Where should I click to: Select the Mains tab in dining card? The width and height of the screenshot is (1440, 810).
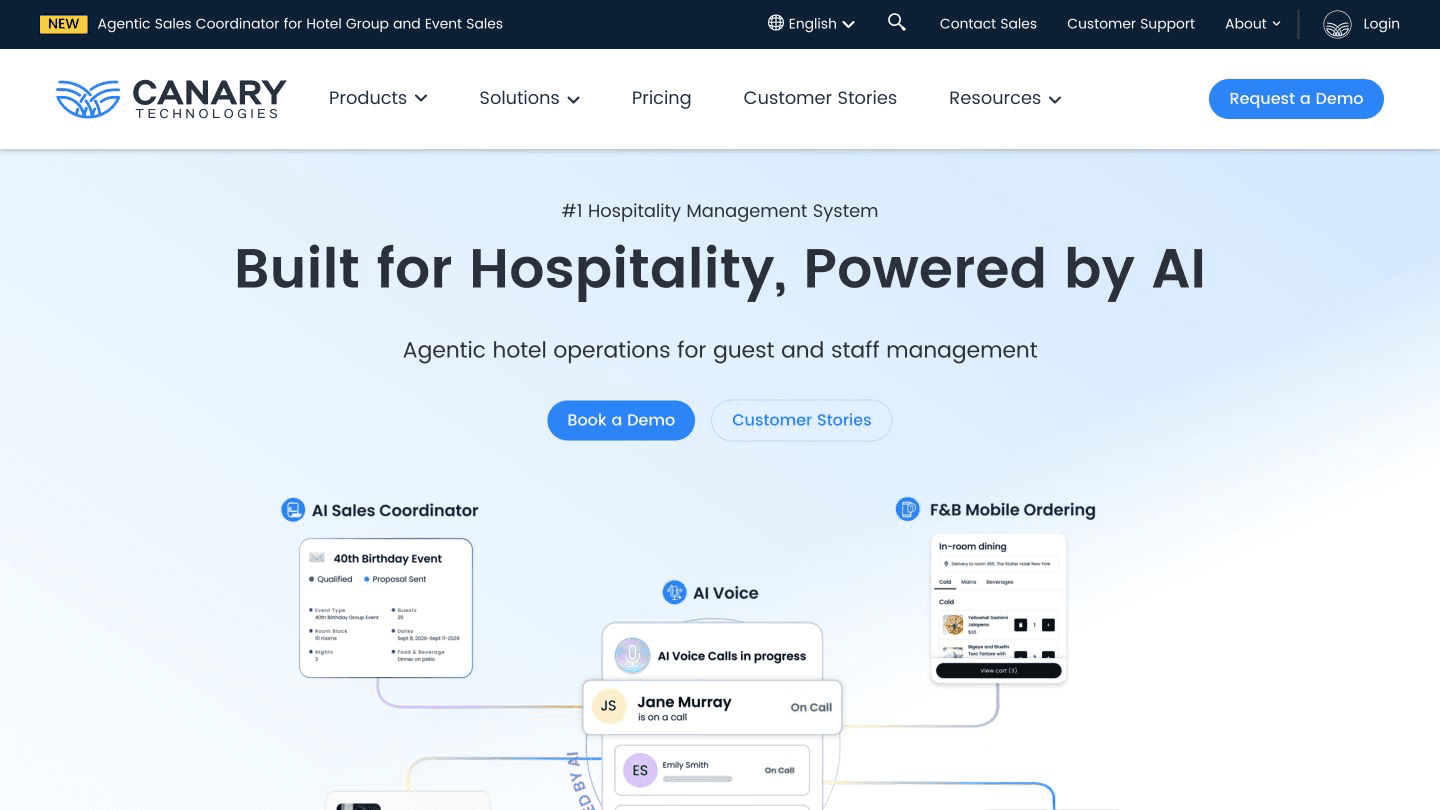coord(969,582)
